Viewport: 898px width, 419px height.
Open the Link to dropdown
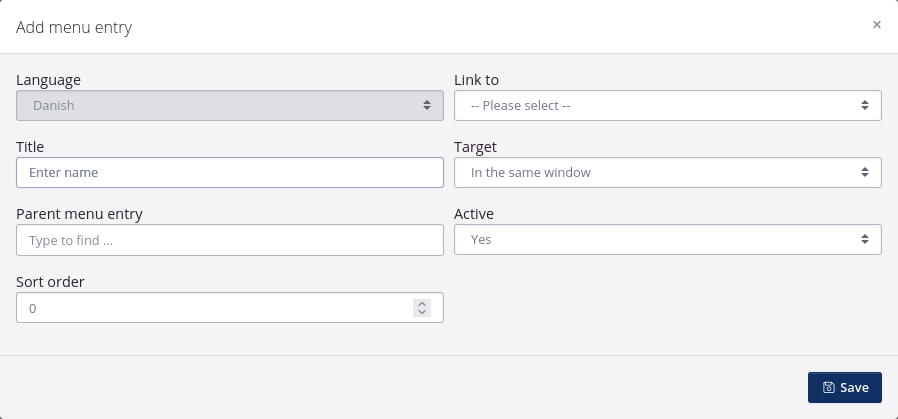(668, 105)
